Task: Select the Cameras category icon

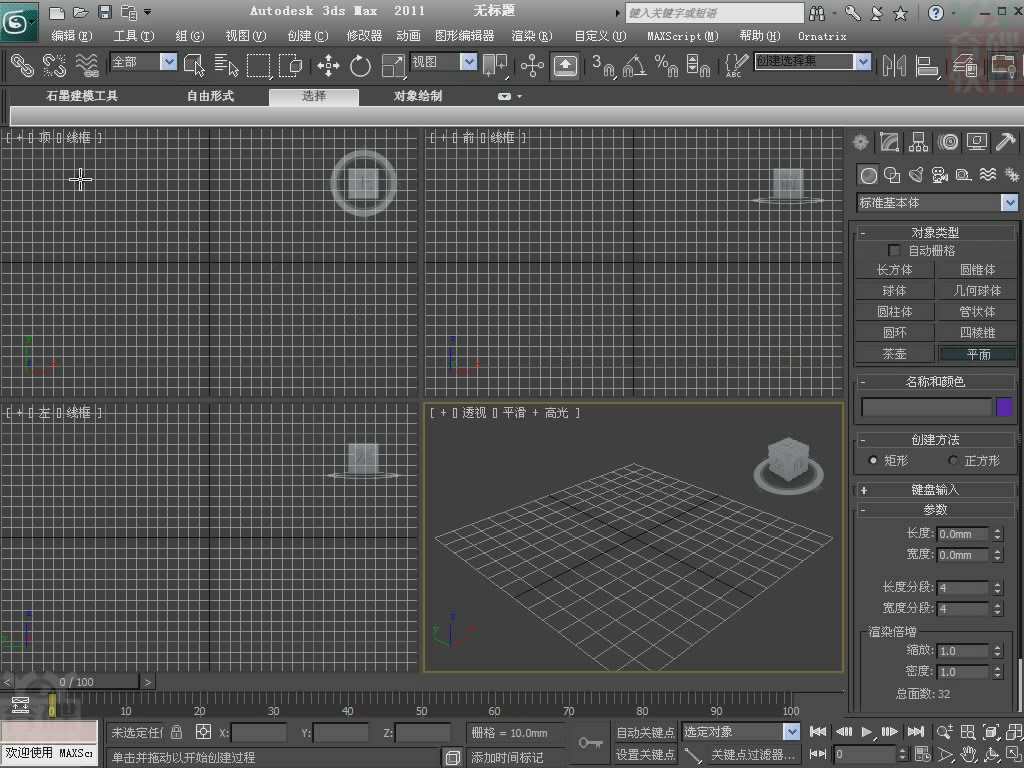Action: 940,175
